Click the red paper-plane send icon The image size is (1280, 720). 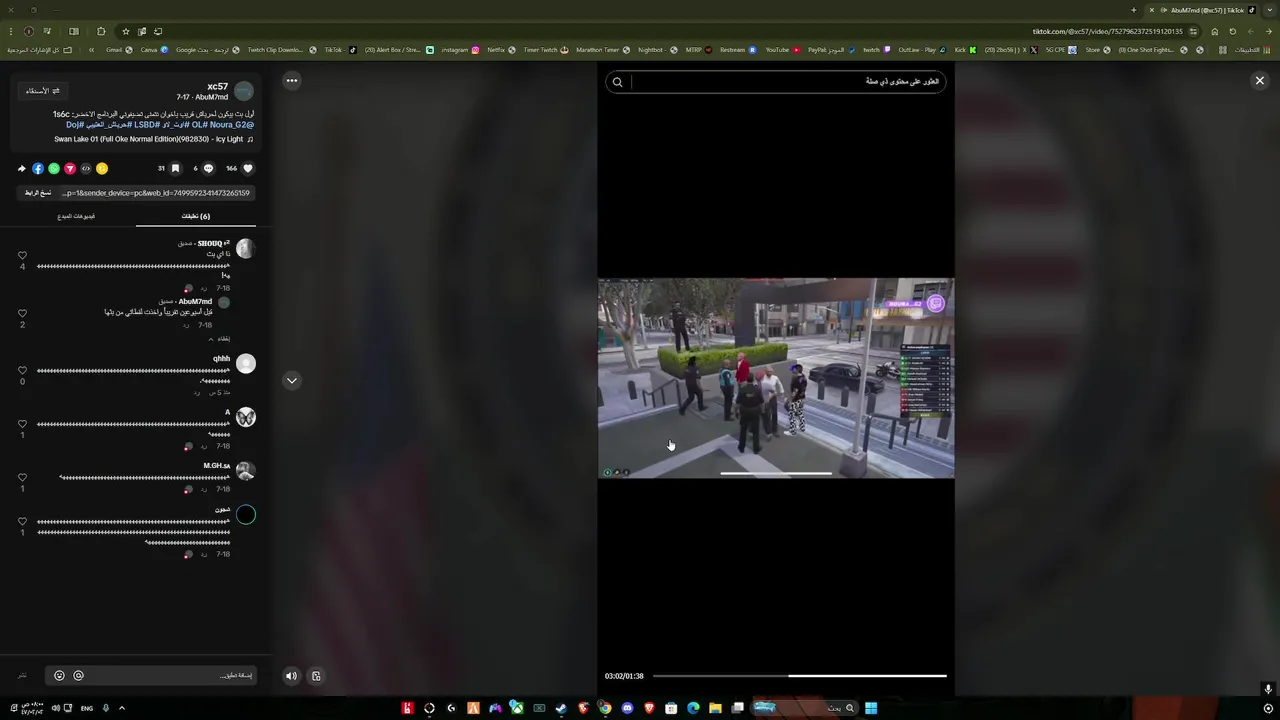70,168
